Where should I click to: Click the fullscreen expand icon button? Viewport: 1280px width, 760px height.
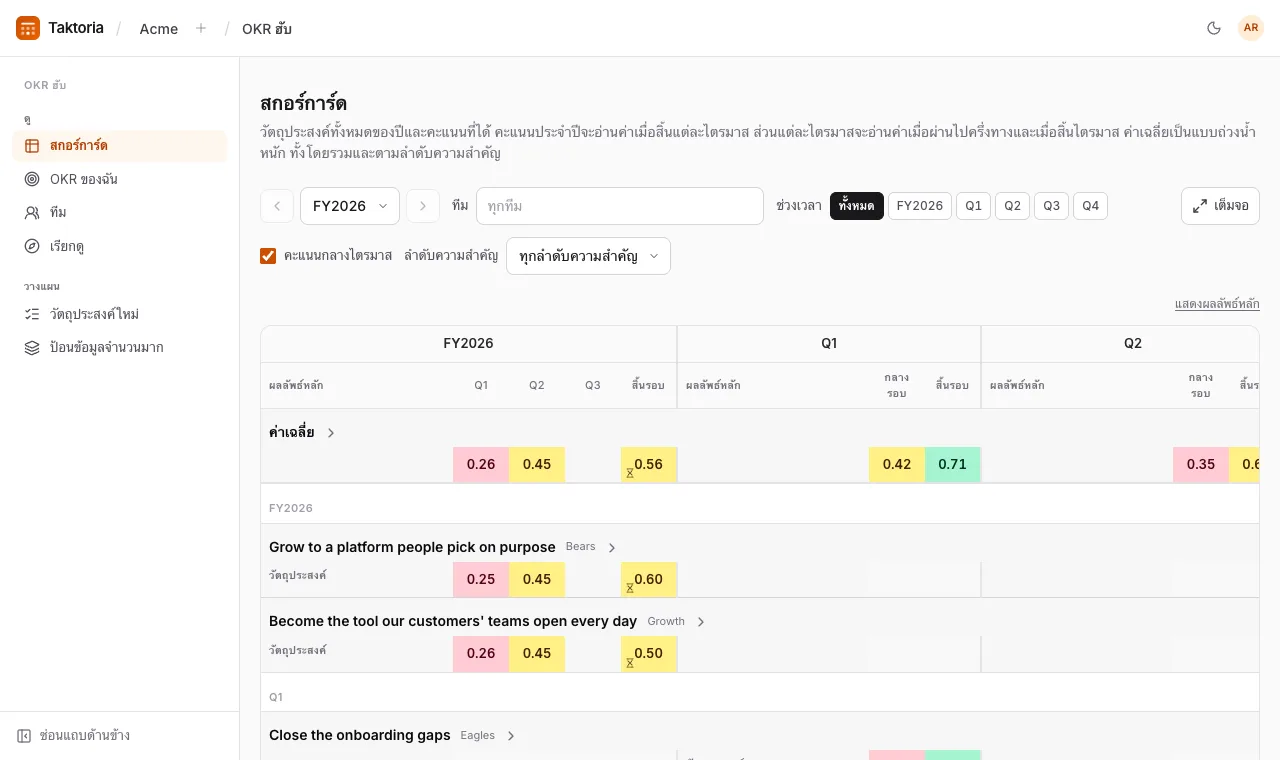click(x=1220, y=206)
